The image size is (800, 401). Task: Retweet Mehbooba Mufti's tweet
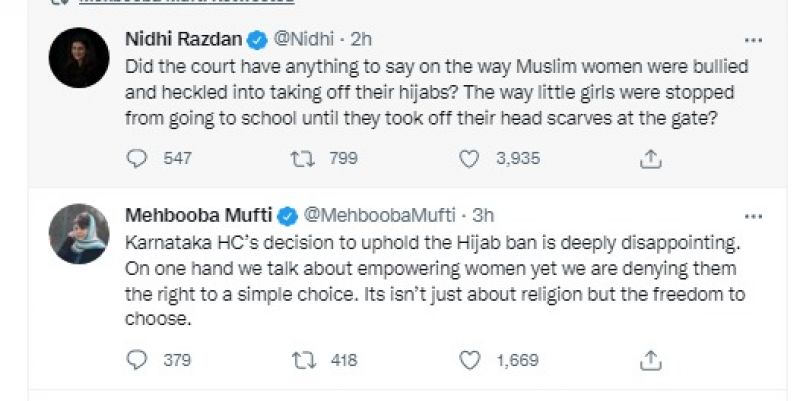[x=301, y=358]
